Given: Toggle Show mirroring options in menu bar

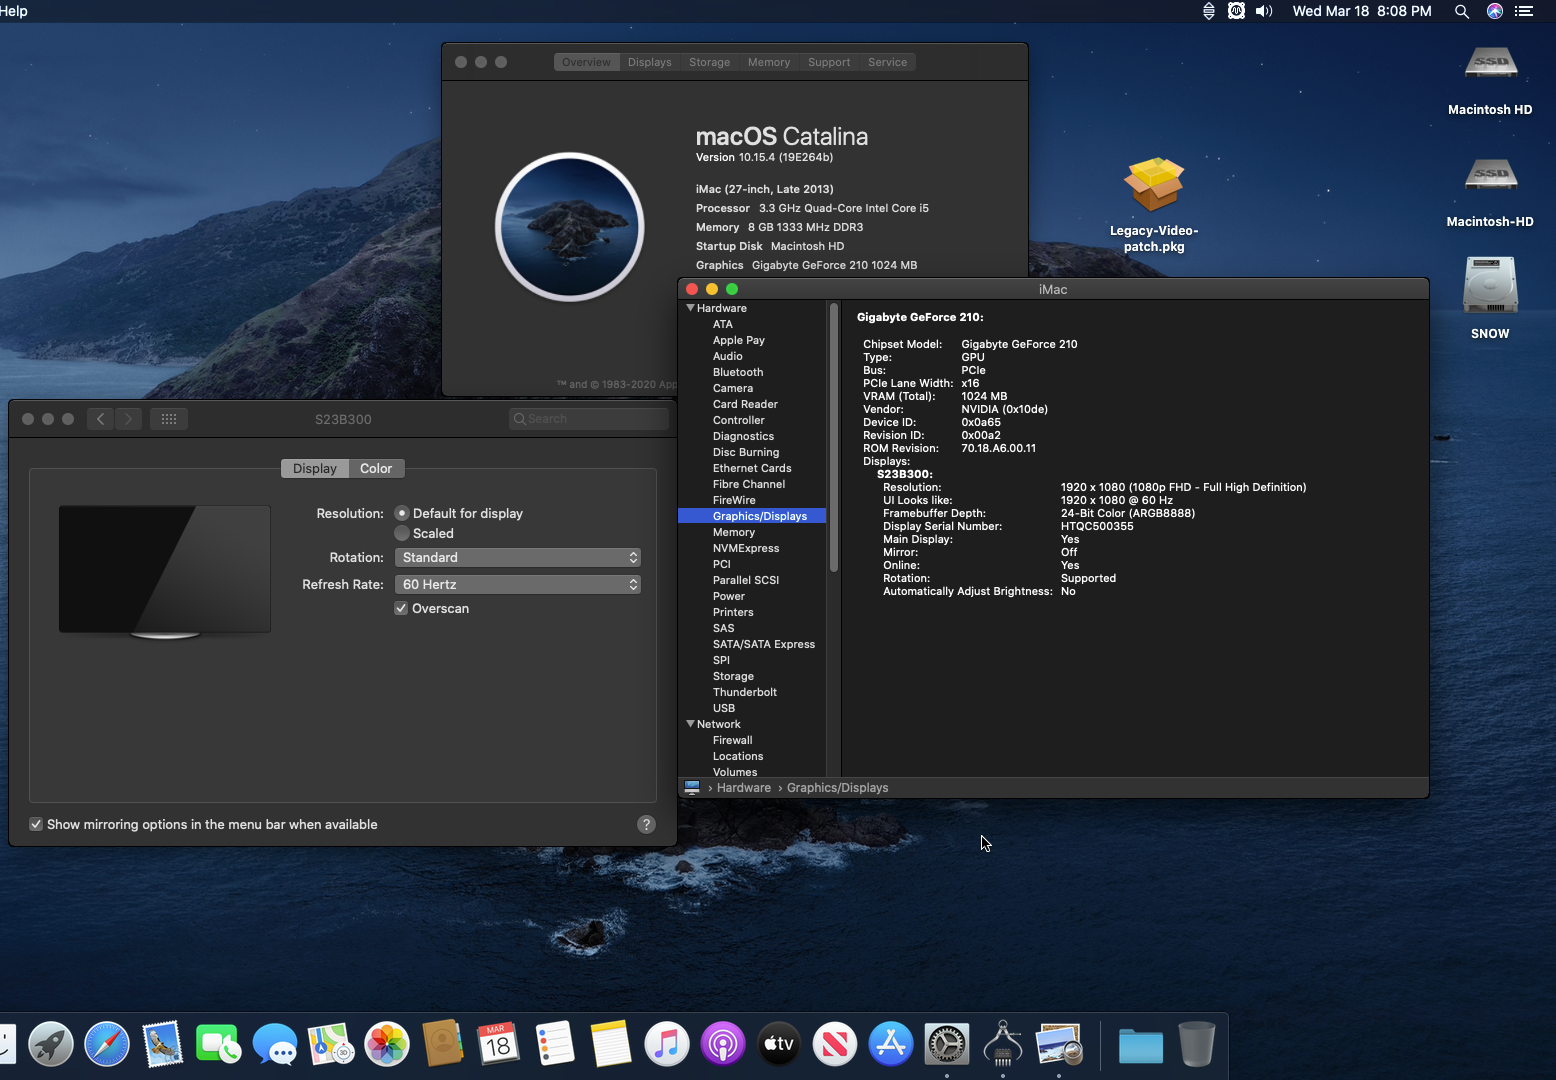Looking at the screenshot, I should pos(36,824).
